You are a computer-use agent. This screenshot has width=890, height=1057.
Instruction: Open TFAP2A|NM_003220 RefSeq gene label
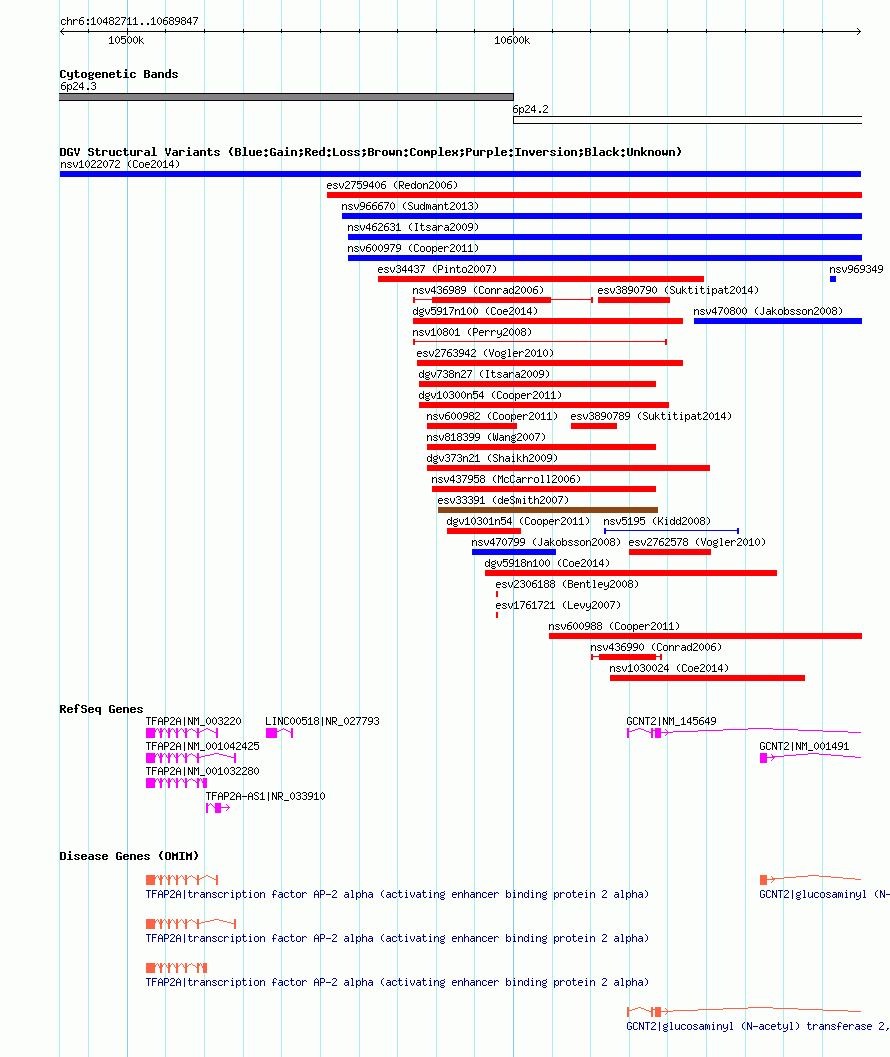click(x=194, y=721)
